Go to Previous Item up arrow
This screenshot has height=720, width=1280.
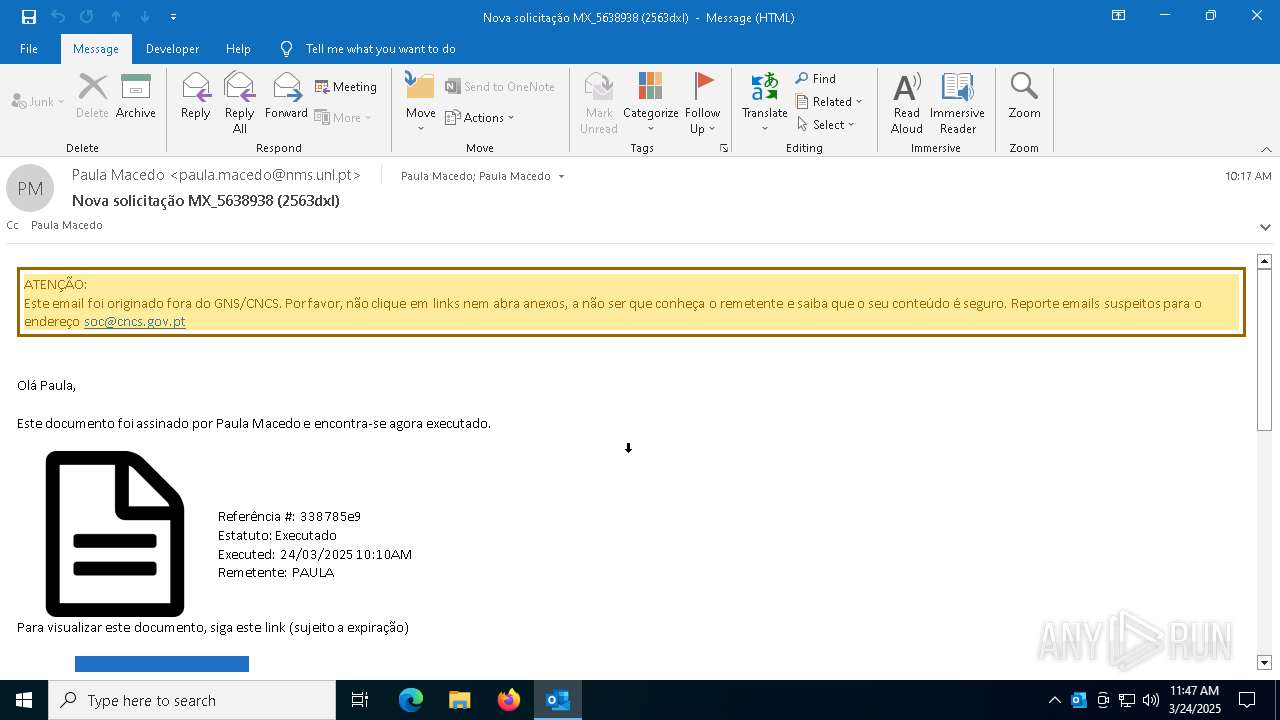[116, 17]
